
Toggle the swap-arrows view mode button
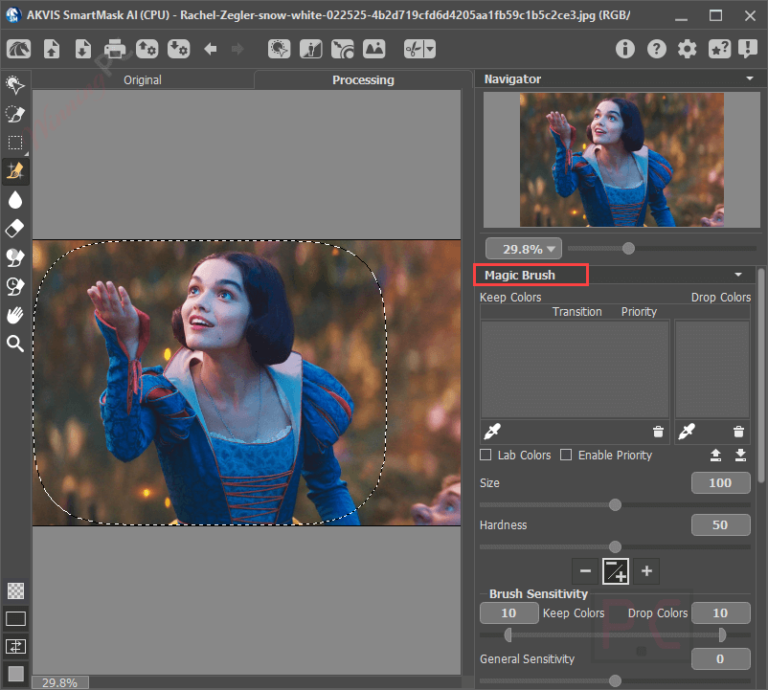(16, 647)
